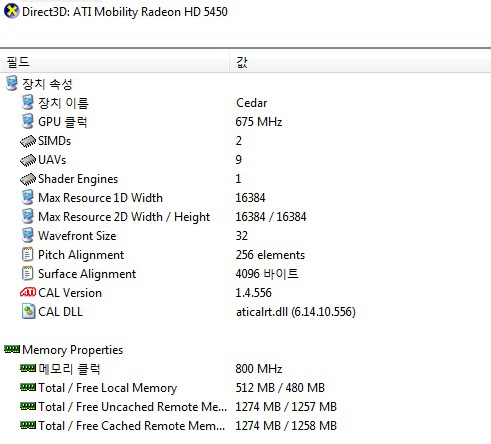Select the Max Resource 1D Width label
The width and height of the screenshot is (491, 444).
coord(100,198)
